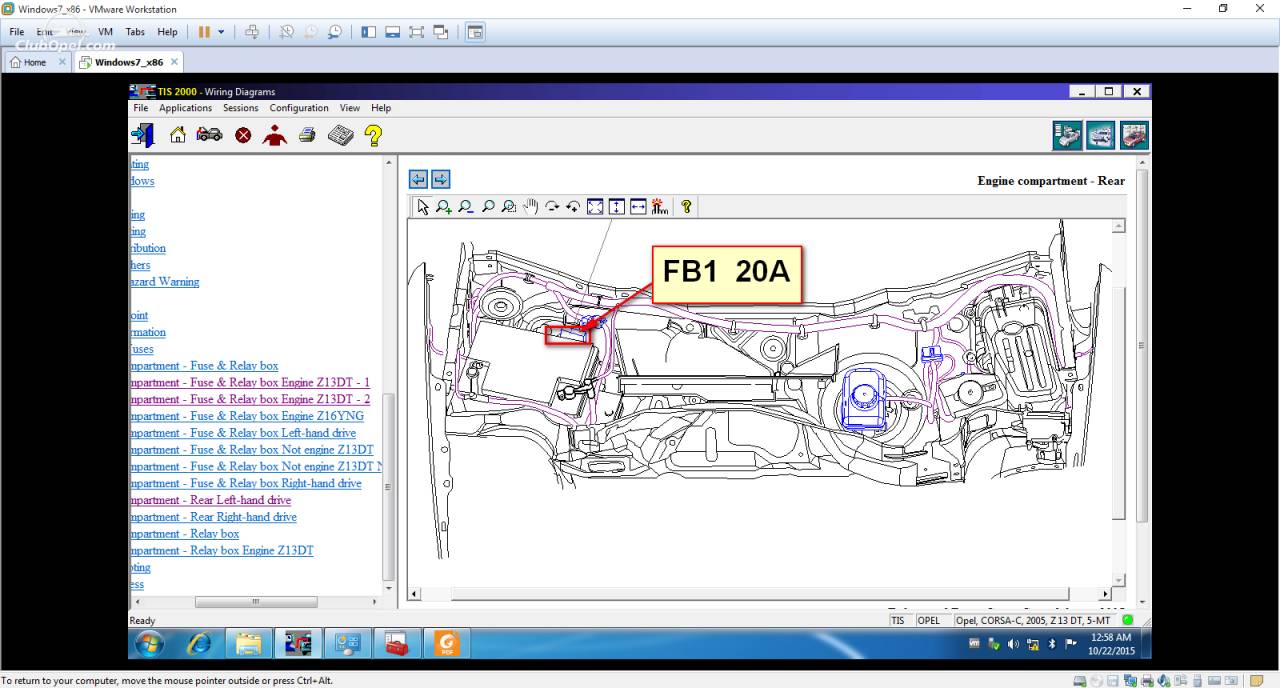Open the VMware VM menu

click(105, 32)
